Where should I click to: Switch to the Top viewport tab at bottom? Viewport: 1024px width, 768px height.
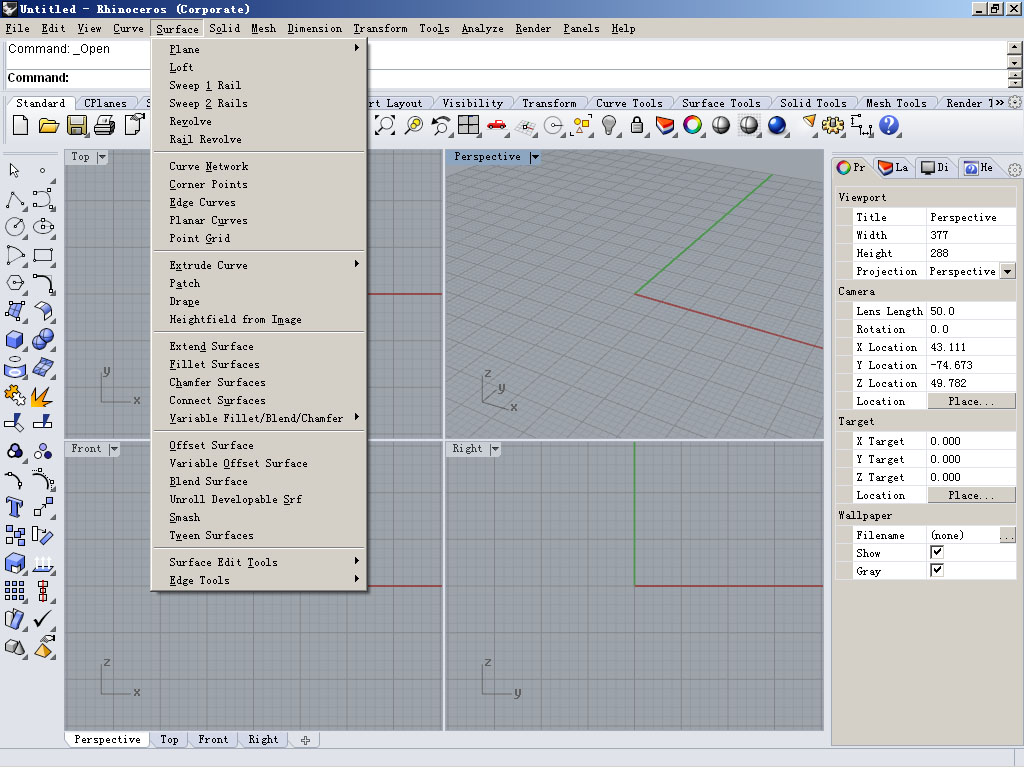click(169, 739)
